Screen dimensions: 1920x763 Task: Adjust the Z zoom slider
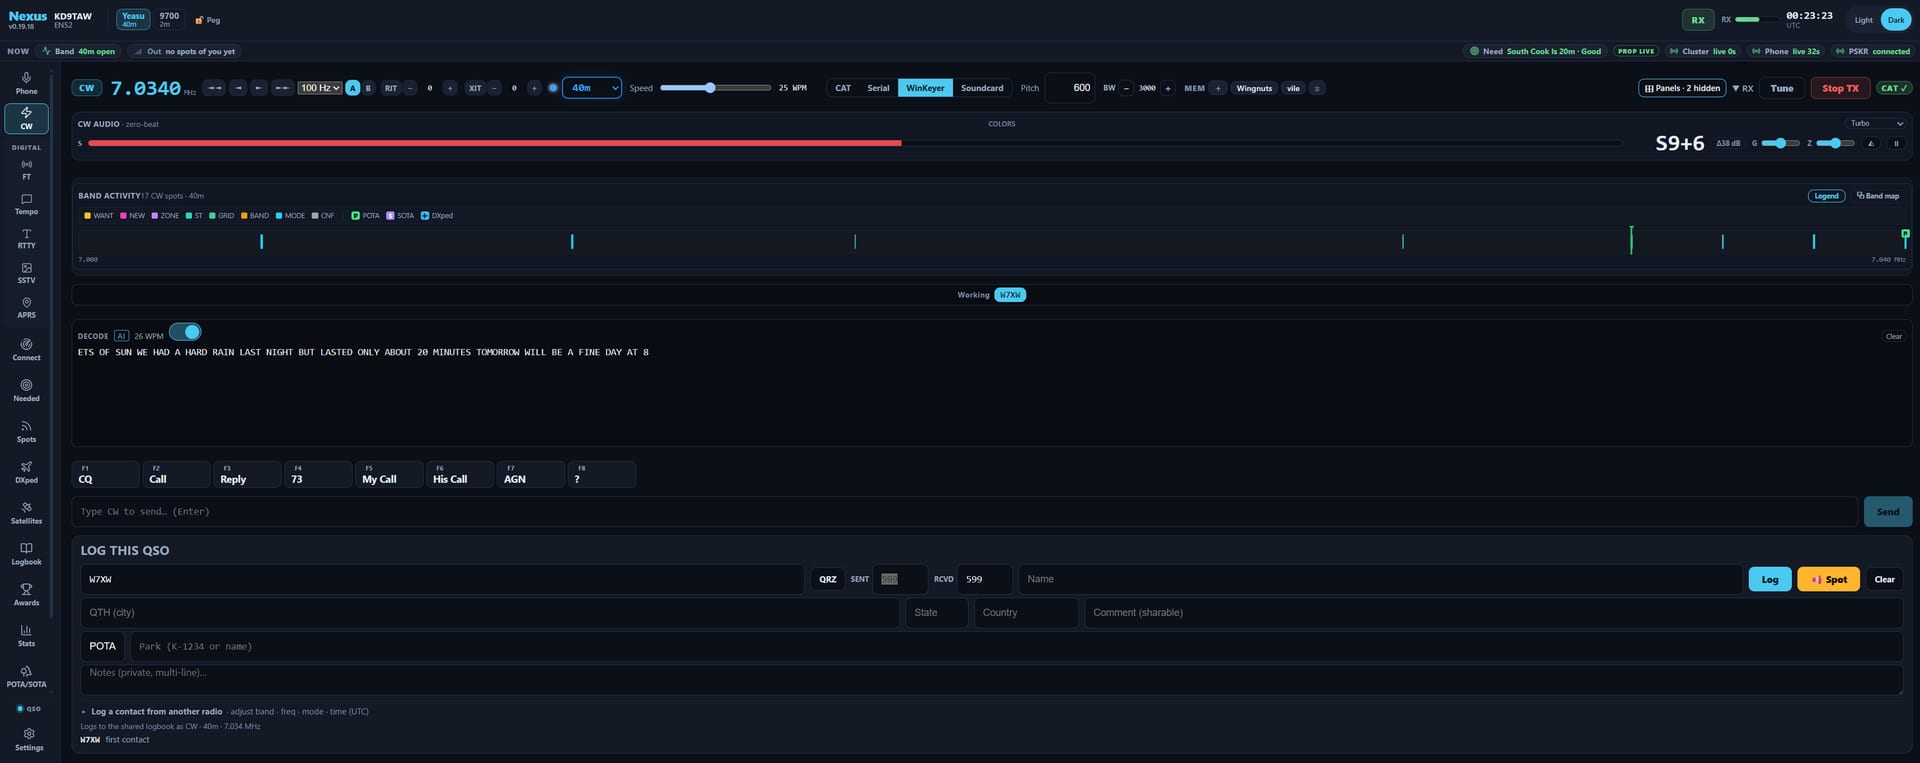[1835, 143]
